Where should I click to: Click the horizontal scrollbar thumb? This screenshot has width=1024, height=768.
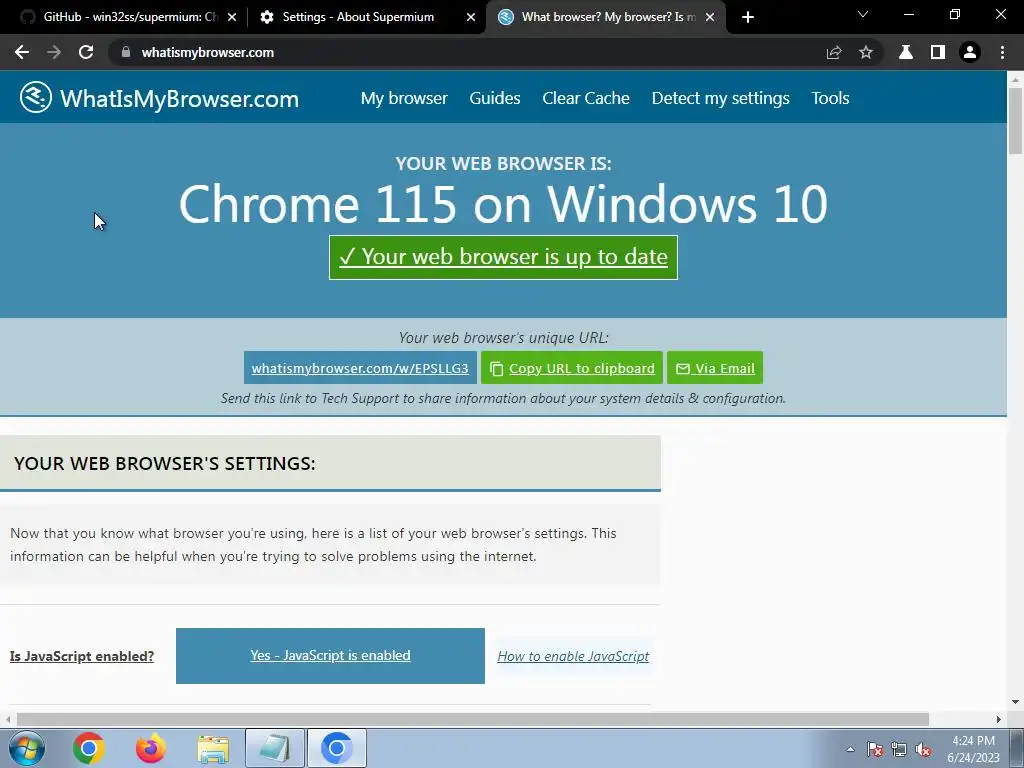pos(473,719)
